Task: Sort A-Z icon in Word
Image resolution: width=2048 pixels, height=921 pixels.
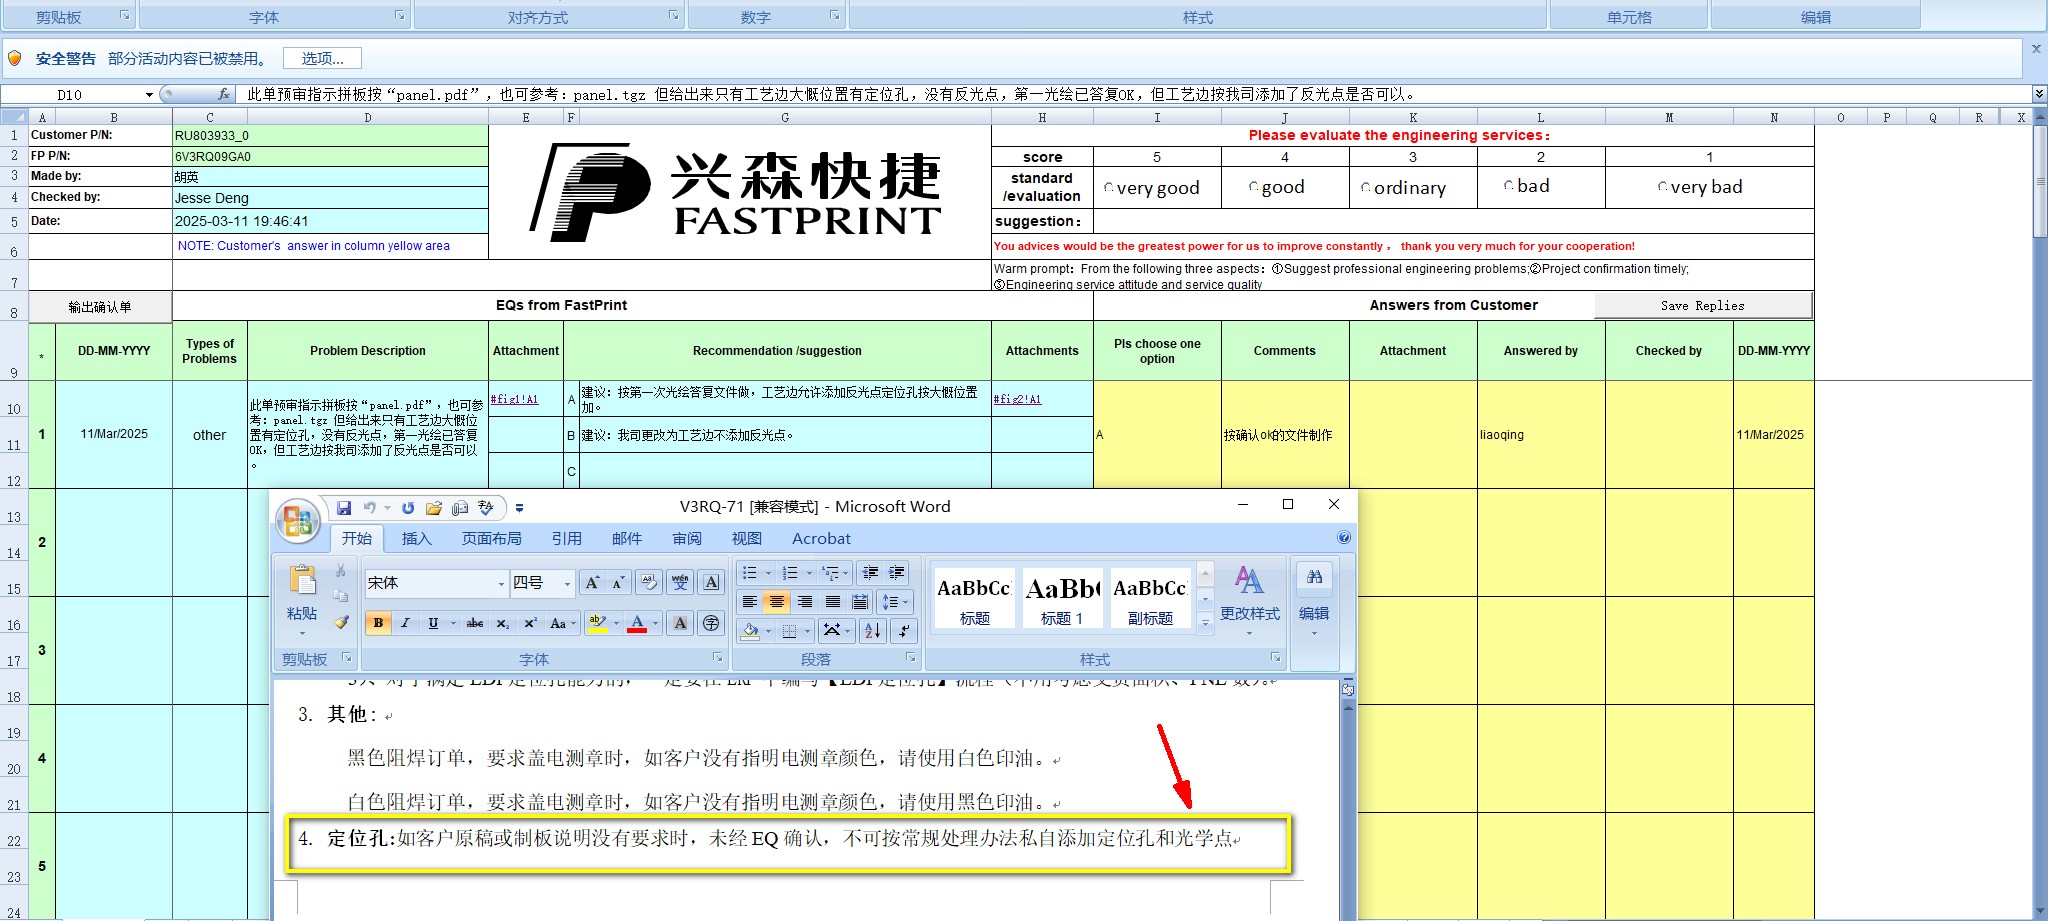Action: 873,631
